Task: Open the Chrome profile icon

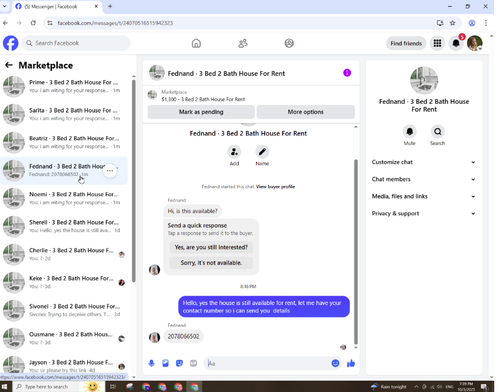Action: [x=472, y=23]
